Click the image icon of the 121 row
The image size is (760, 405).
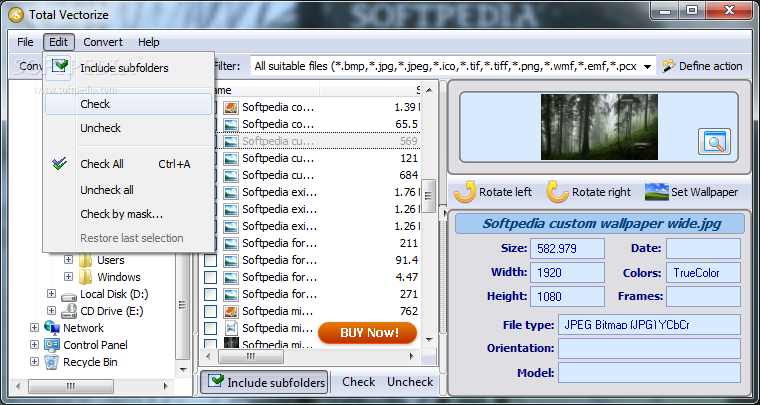[x=231, y=158]
